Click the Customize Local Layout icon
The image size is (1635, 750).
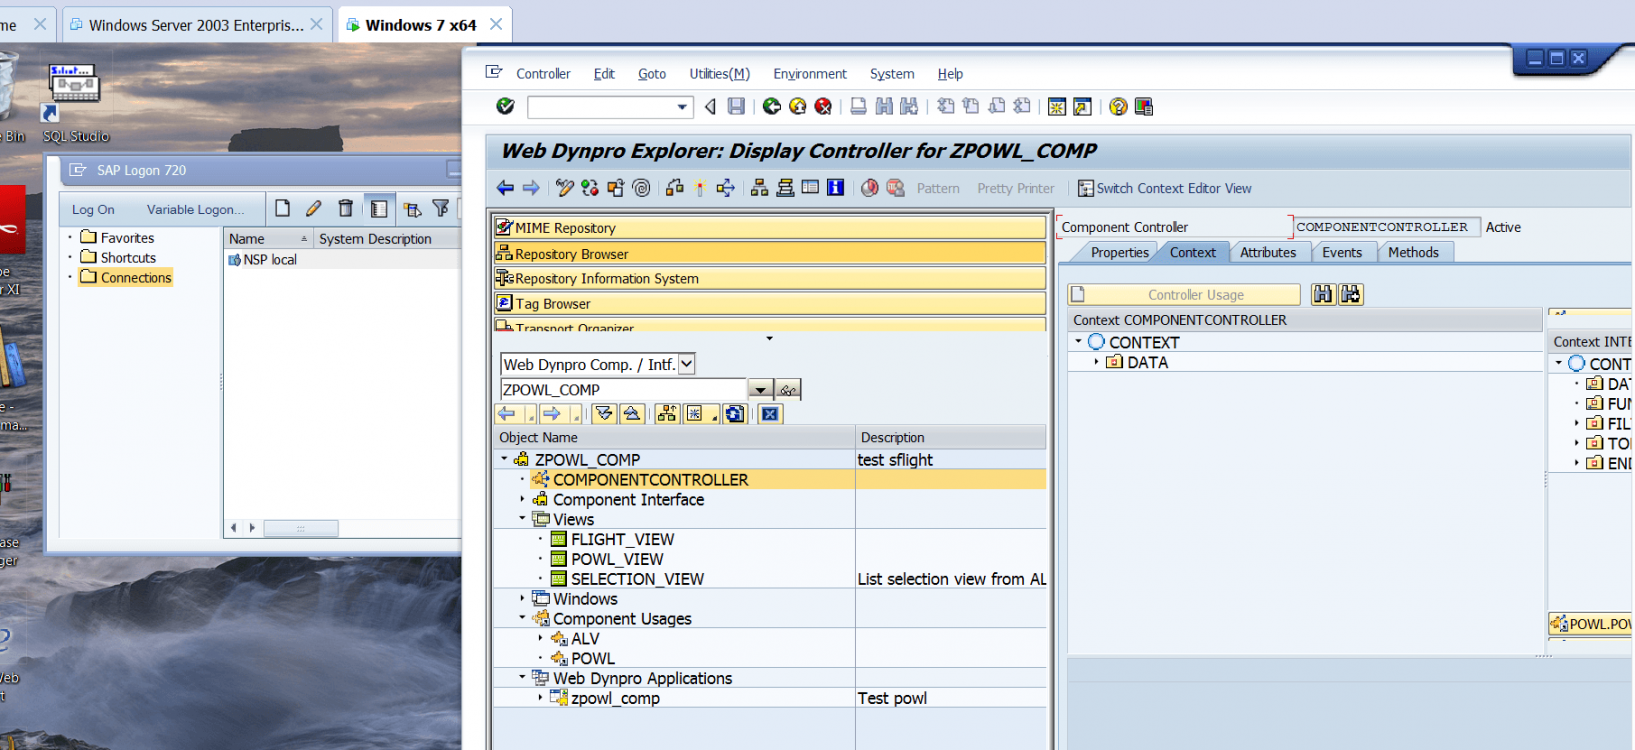point(1144,106)
